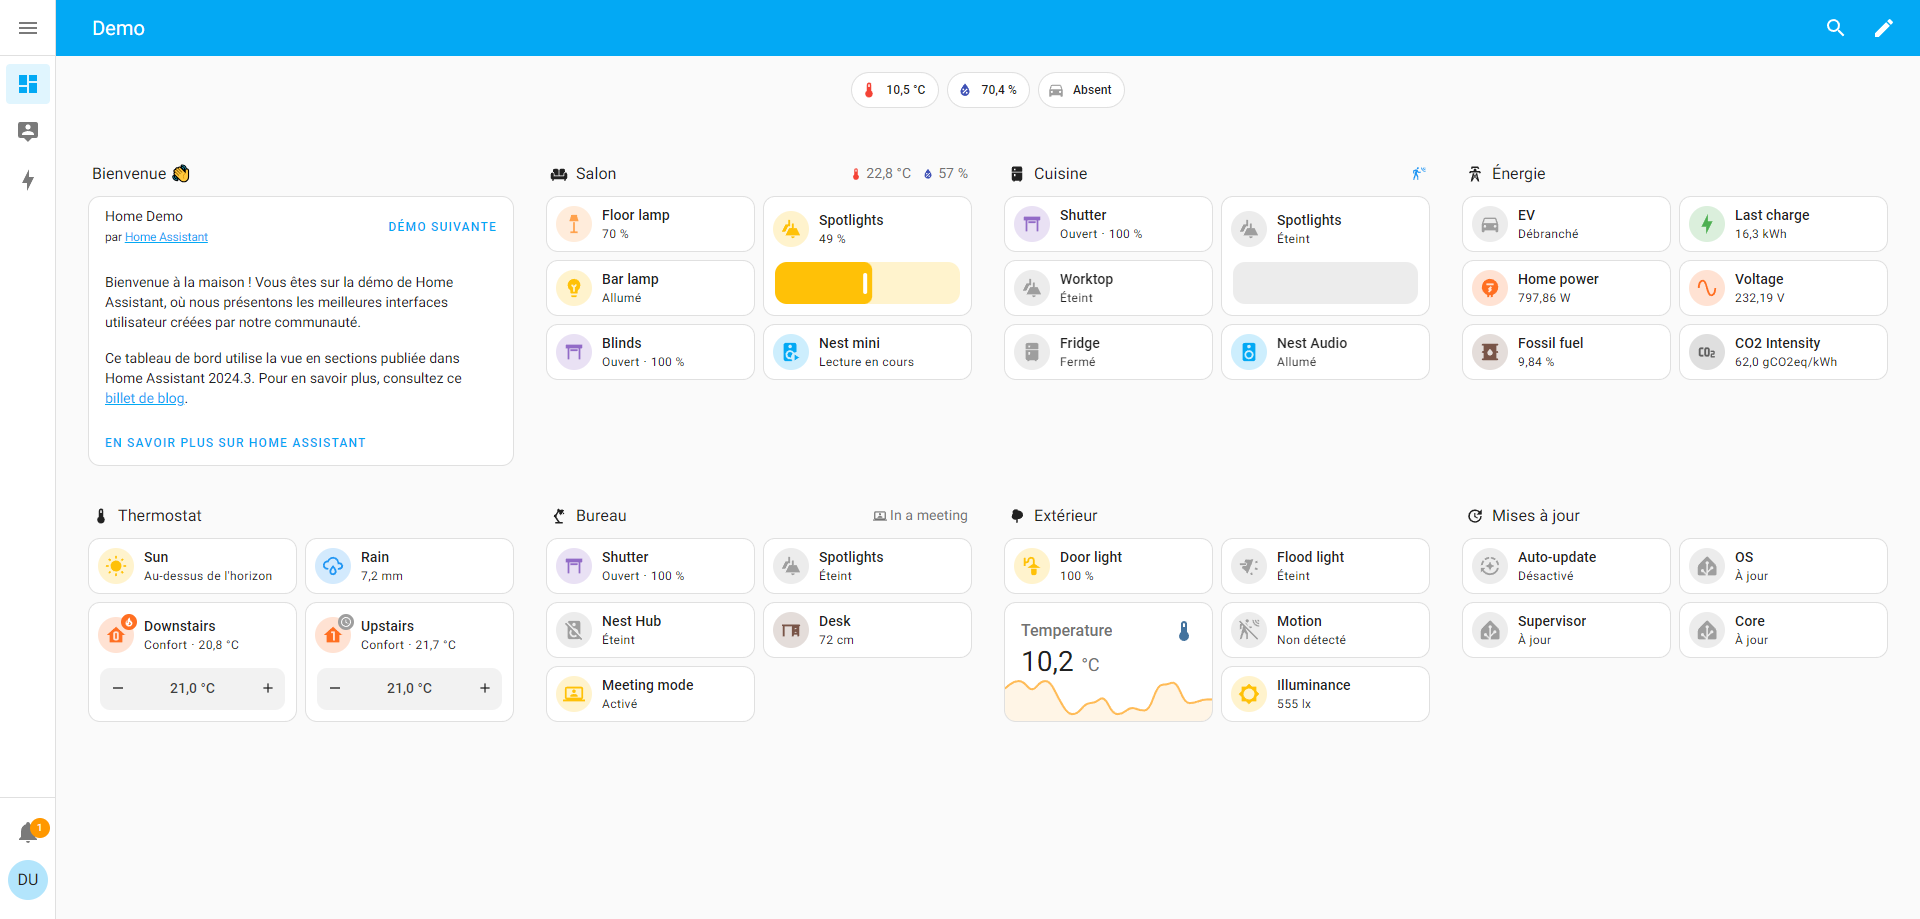Click the CO2 Intensity icon
Image resolution: width=1920 pixels, height=919 pixels.
point(1707,352)
